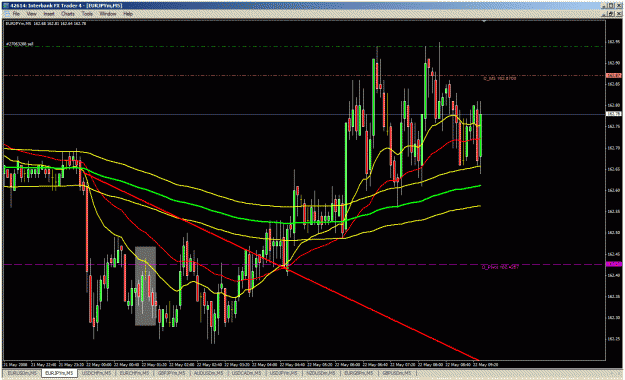Click the EURJPYm,M5 OHLC header text
625x380 pixels.
click(x=45, y=24)
